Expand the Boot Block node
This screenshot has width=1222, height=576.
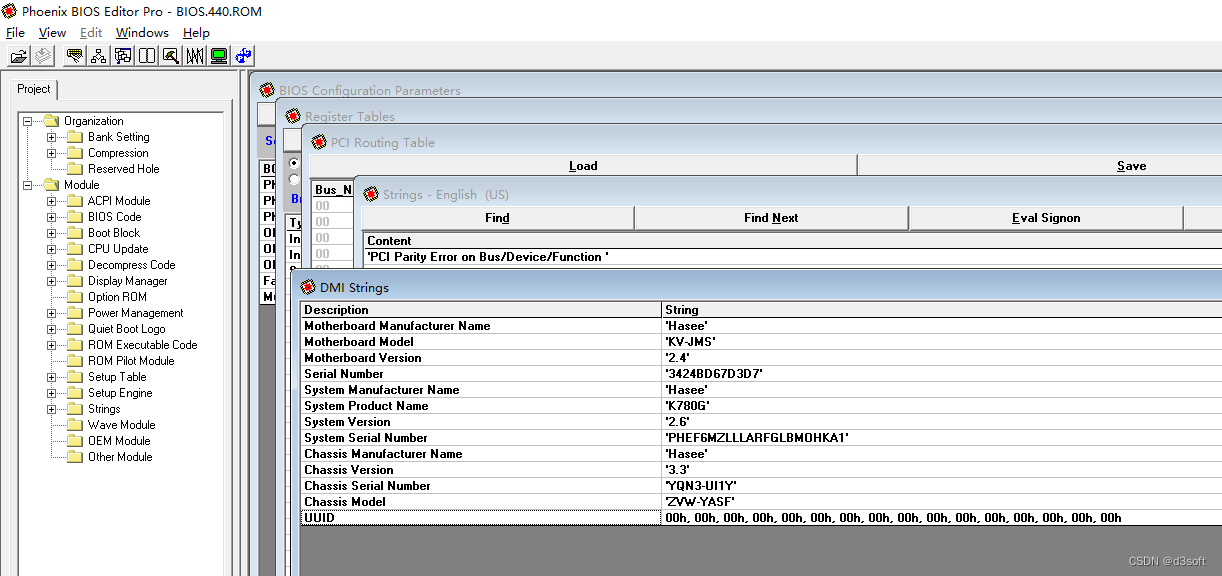tap(52, 233)
